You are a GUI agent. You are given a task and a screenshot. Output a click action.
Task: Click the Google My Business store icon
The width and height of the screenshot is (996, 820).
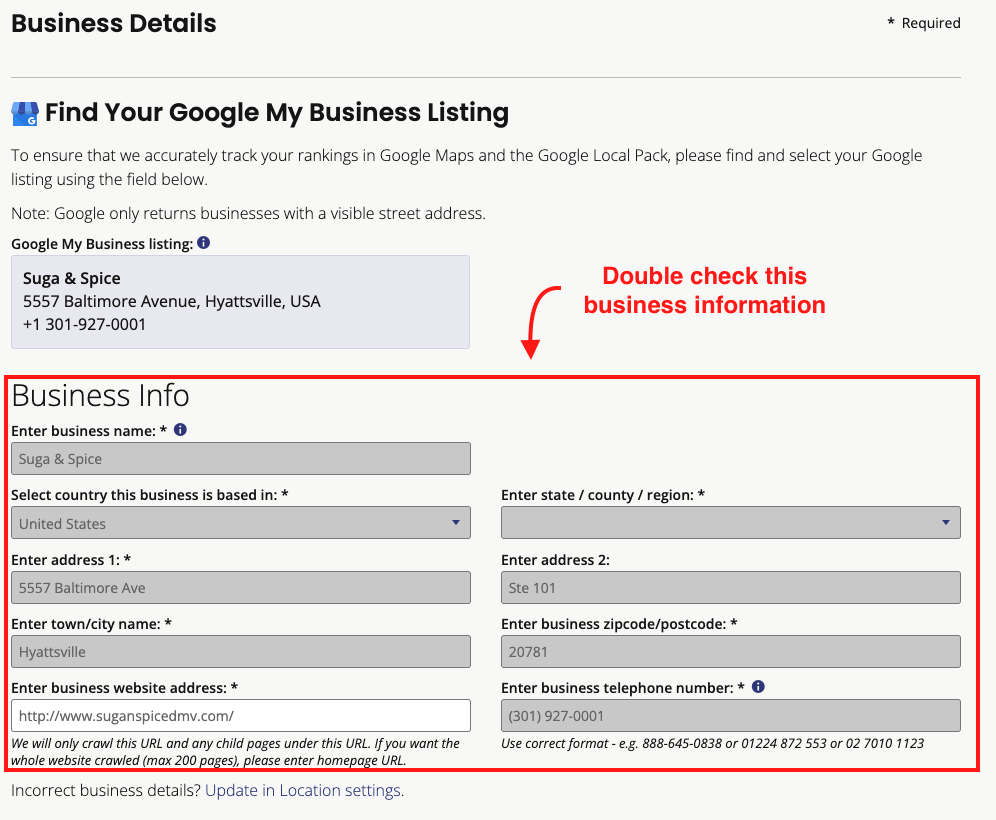point(25,114)
